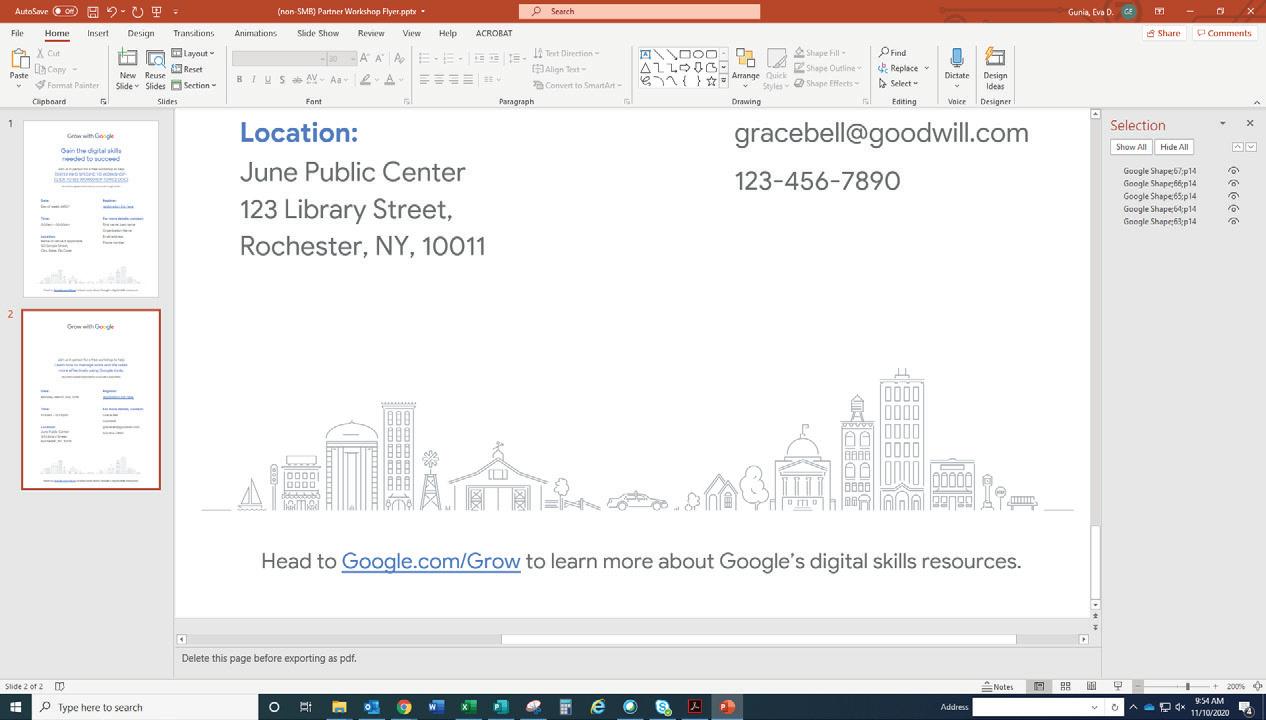Open the ACROBAT tab
The width and height of the screenshot is (1266, 720).
[x=494, y=33]
